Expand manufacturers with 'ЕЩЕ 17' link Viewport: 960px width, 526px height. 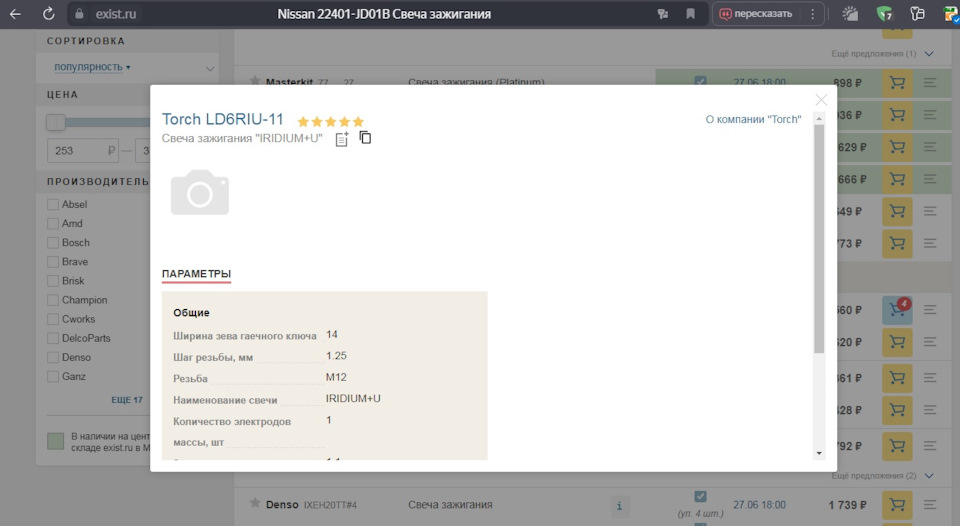click(x=127, y=400)
